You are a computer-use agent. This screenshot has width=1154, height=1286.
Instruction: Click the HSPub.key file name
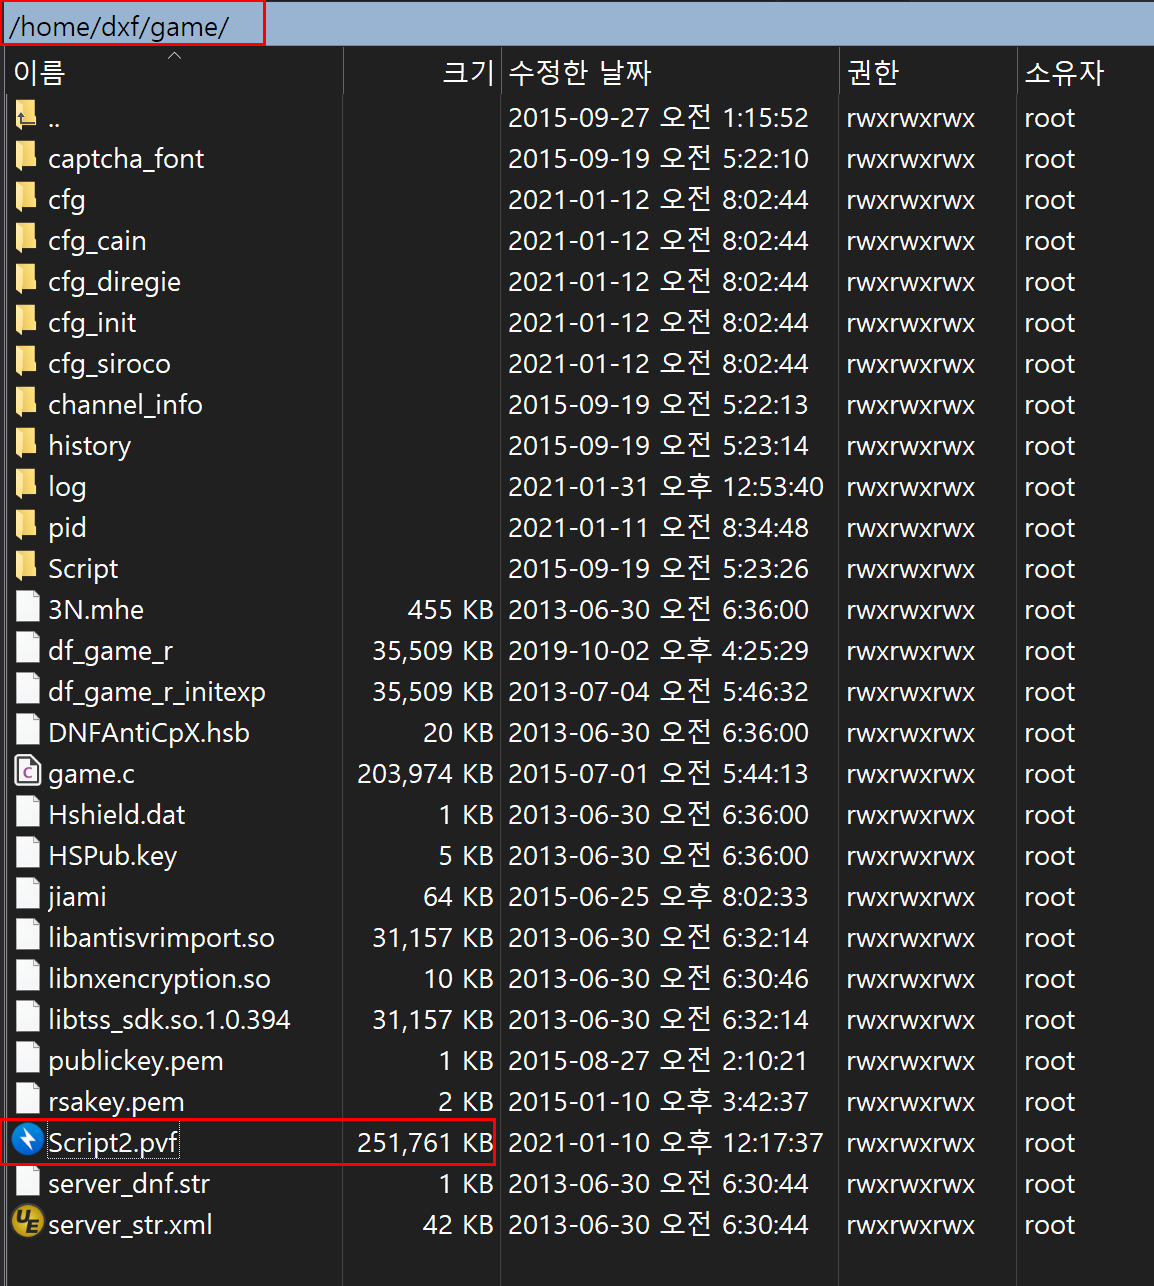click(x=112, y=856)
